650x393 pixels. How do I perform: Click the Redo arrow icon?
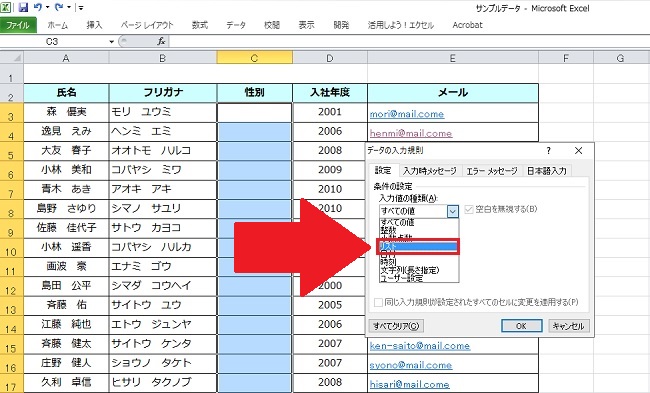(x=59, y=7)
